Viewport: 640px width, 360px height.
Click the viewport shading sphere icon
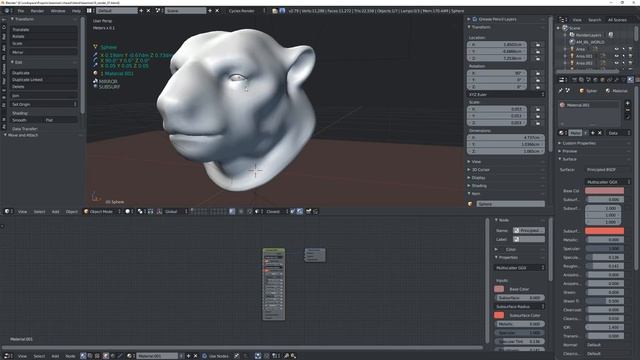click(129, 211)
